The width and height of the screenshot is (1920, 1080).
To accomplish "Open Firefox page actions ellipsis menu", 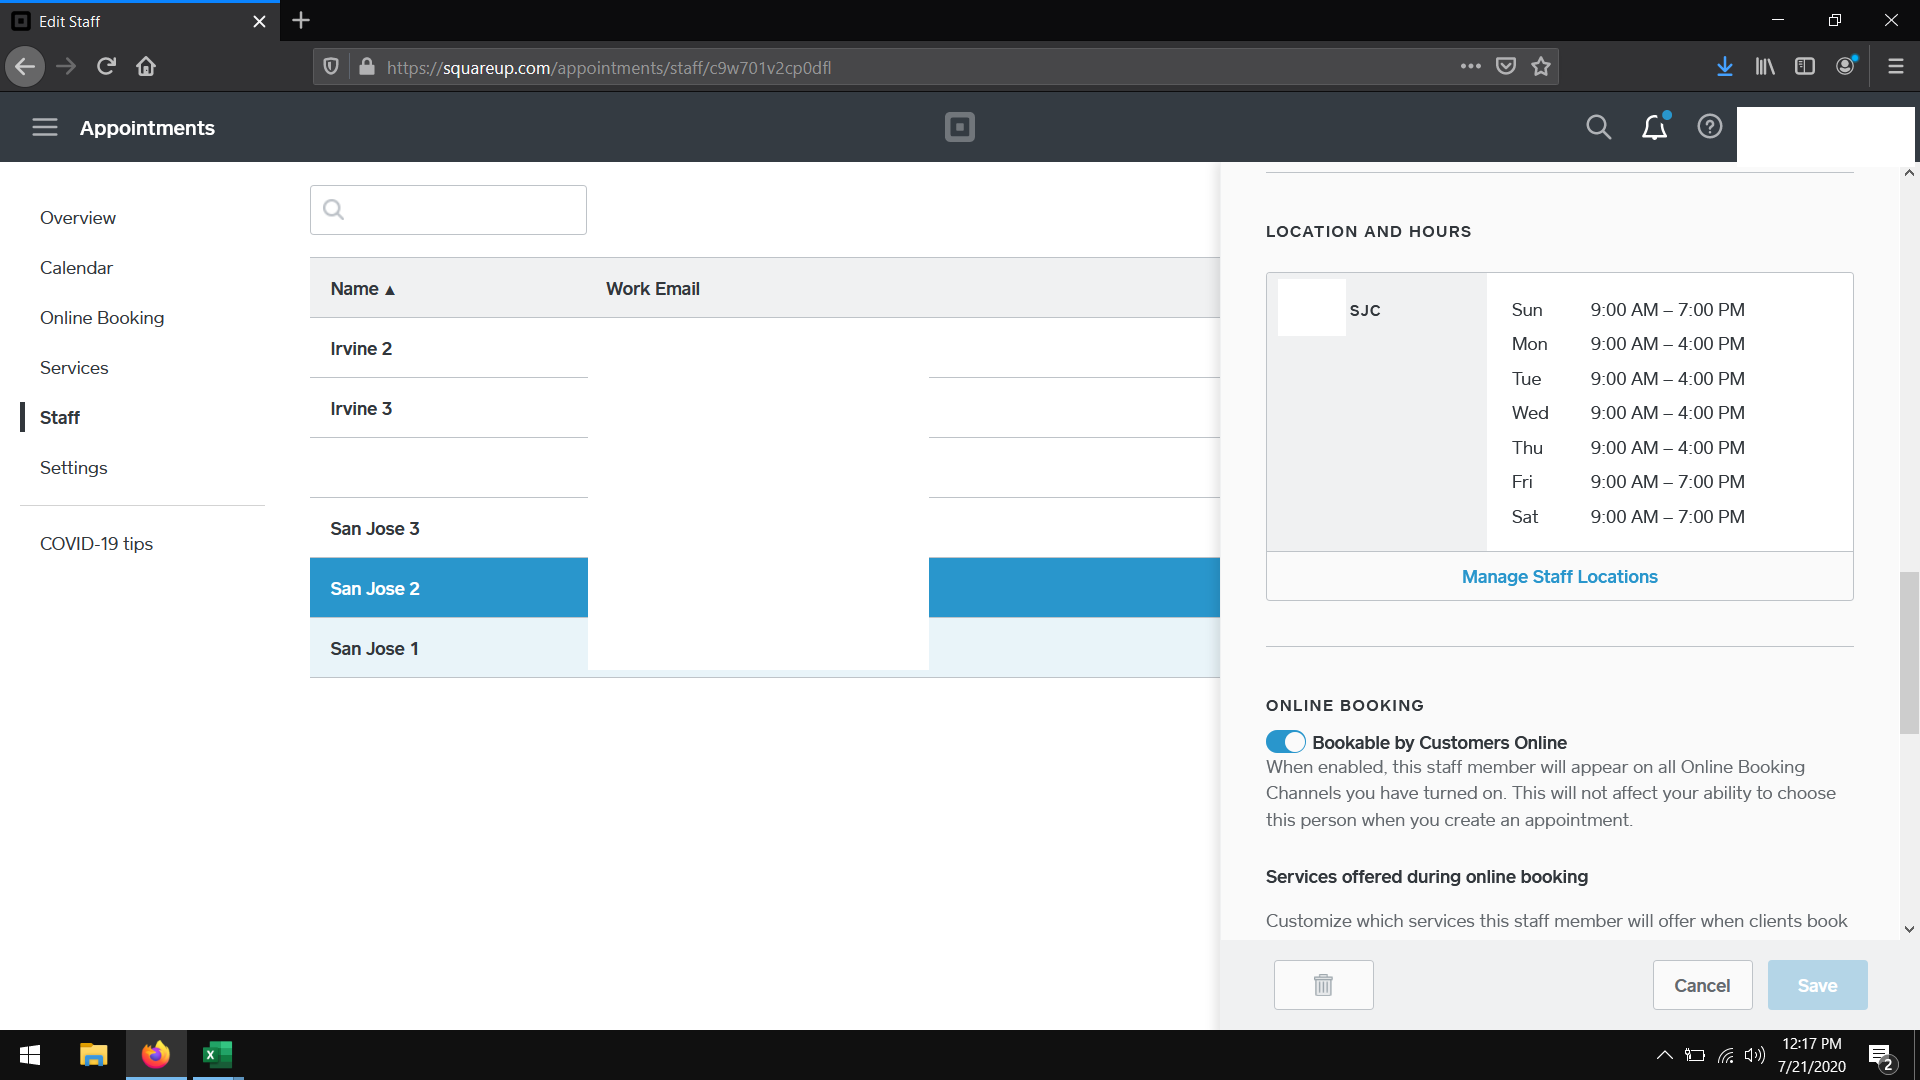I will click(x=1470, y=67).
